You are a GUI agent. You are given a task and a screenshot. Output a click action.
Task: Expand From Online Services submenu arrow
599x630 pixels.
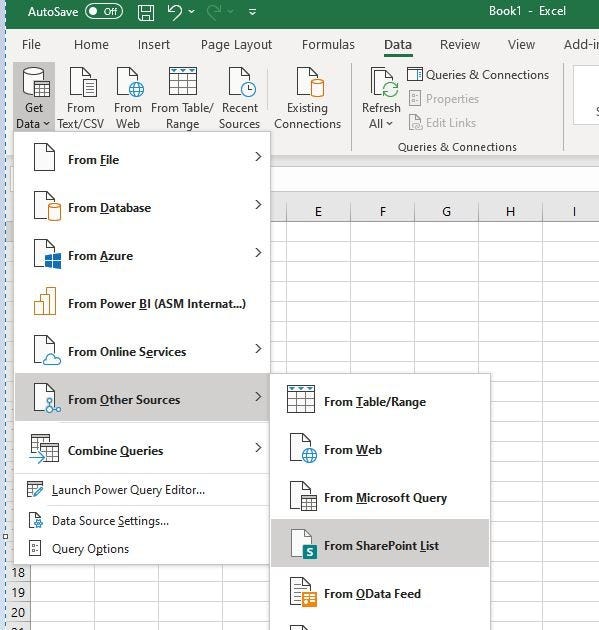258,348
